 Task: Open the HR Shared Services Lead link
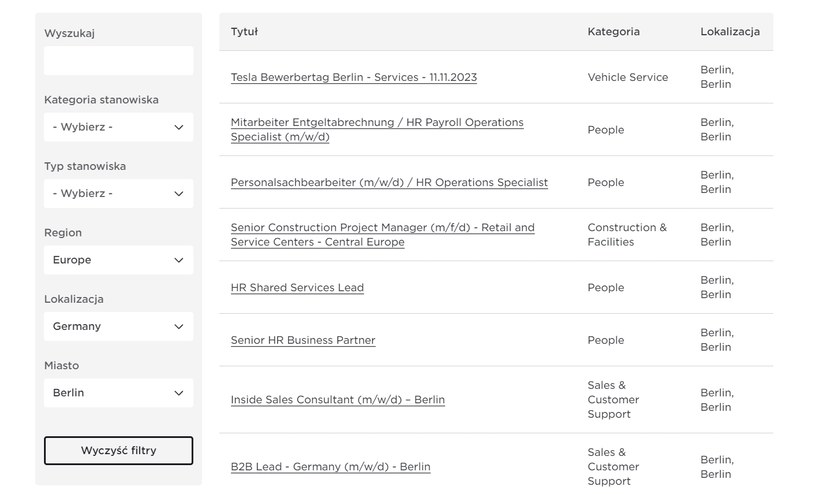(297, 288)
